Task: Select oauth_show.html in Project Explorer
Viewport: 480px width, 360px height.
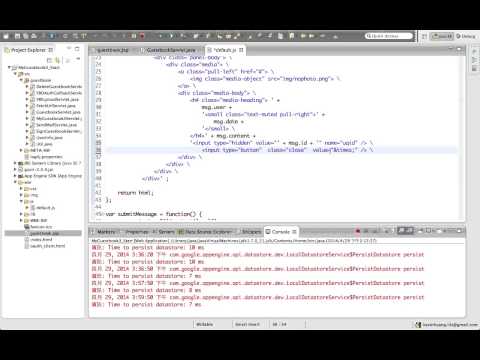Action: tap(47, 246)
